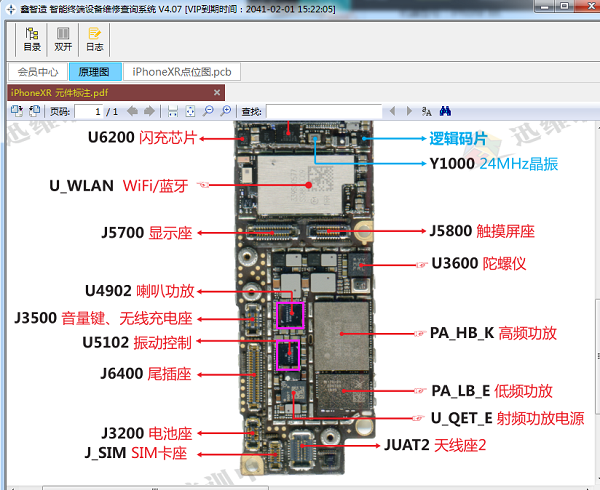The width and height of the screenshot is (600, 490).
Task: Click the J6400 尾插座 label
Action: (x=146, y=374)
